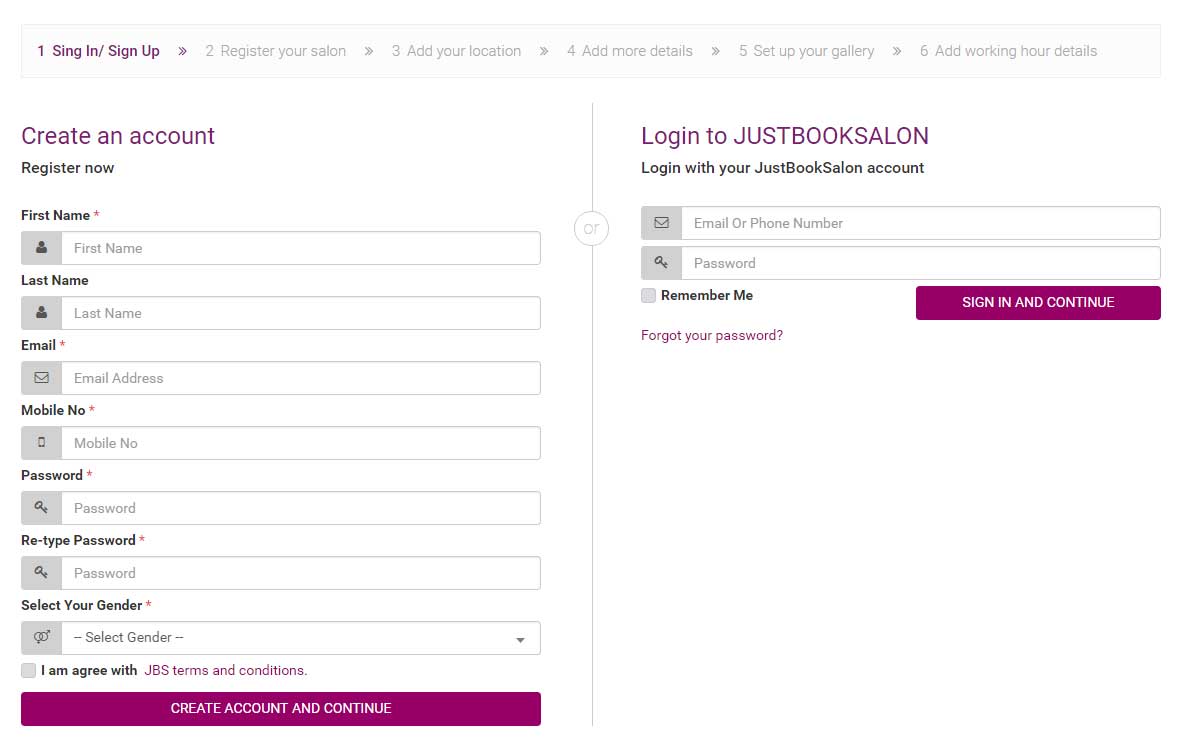Click the Select Gender dropdown arrow
1183x750 pixels.
520,640
